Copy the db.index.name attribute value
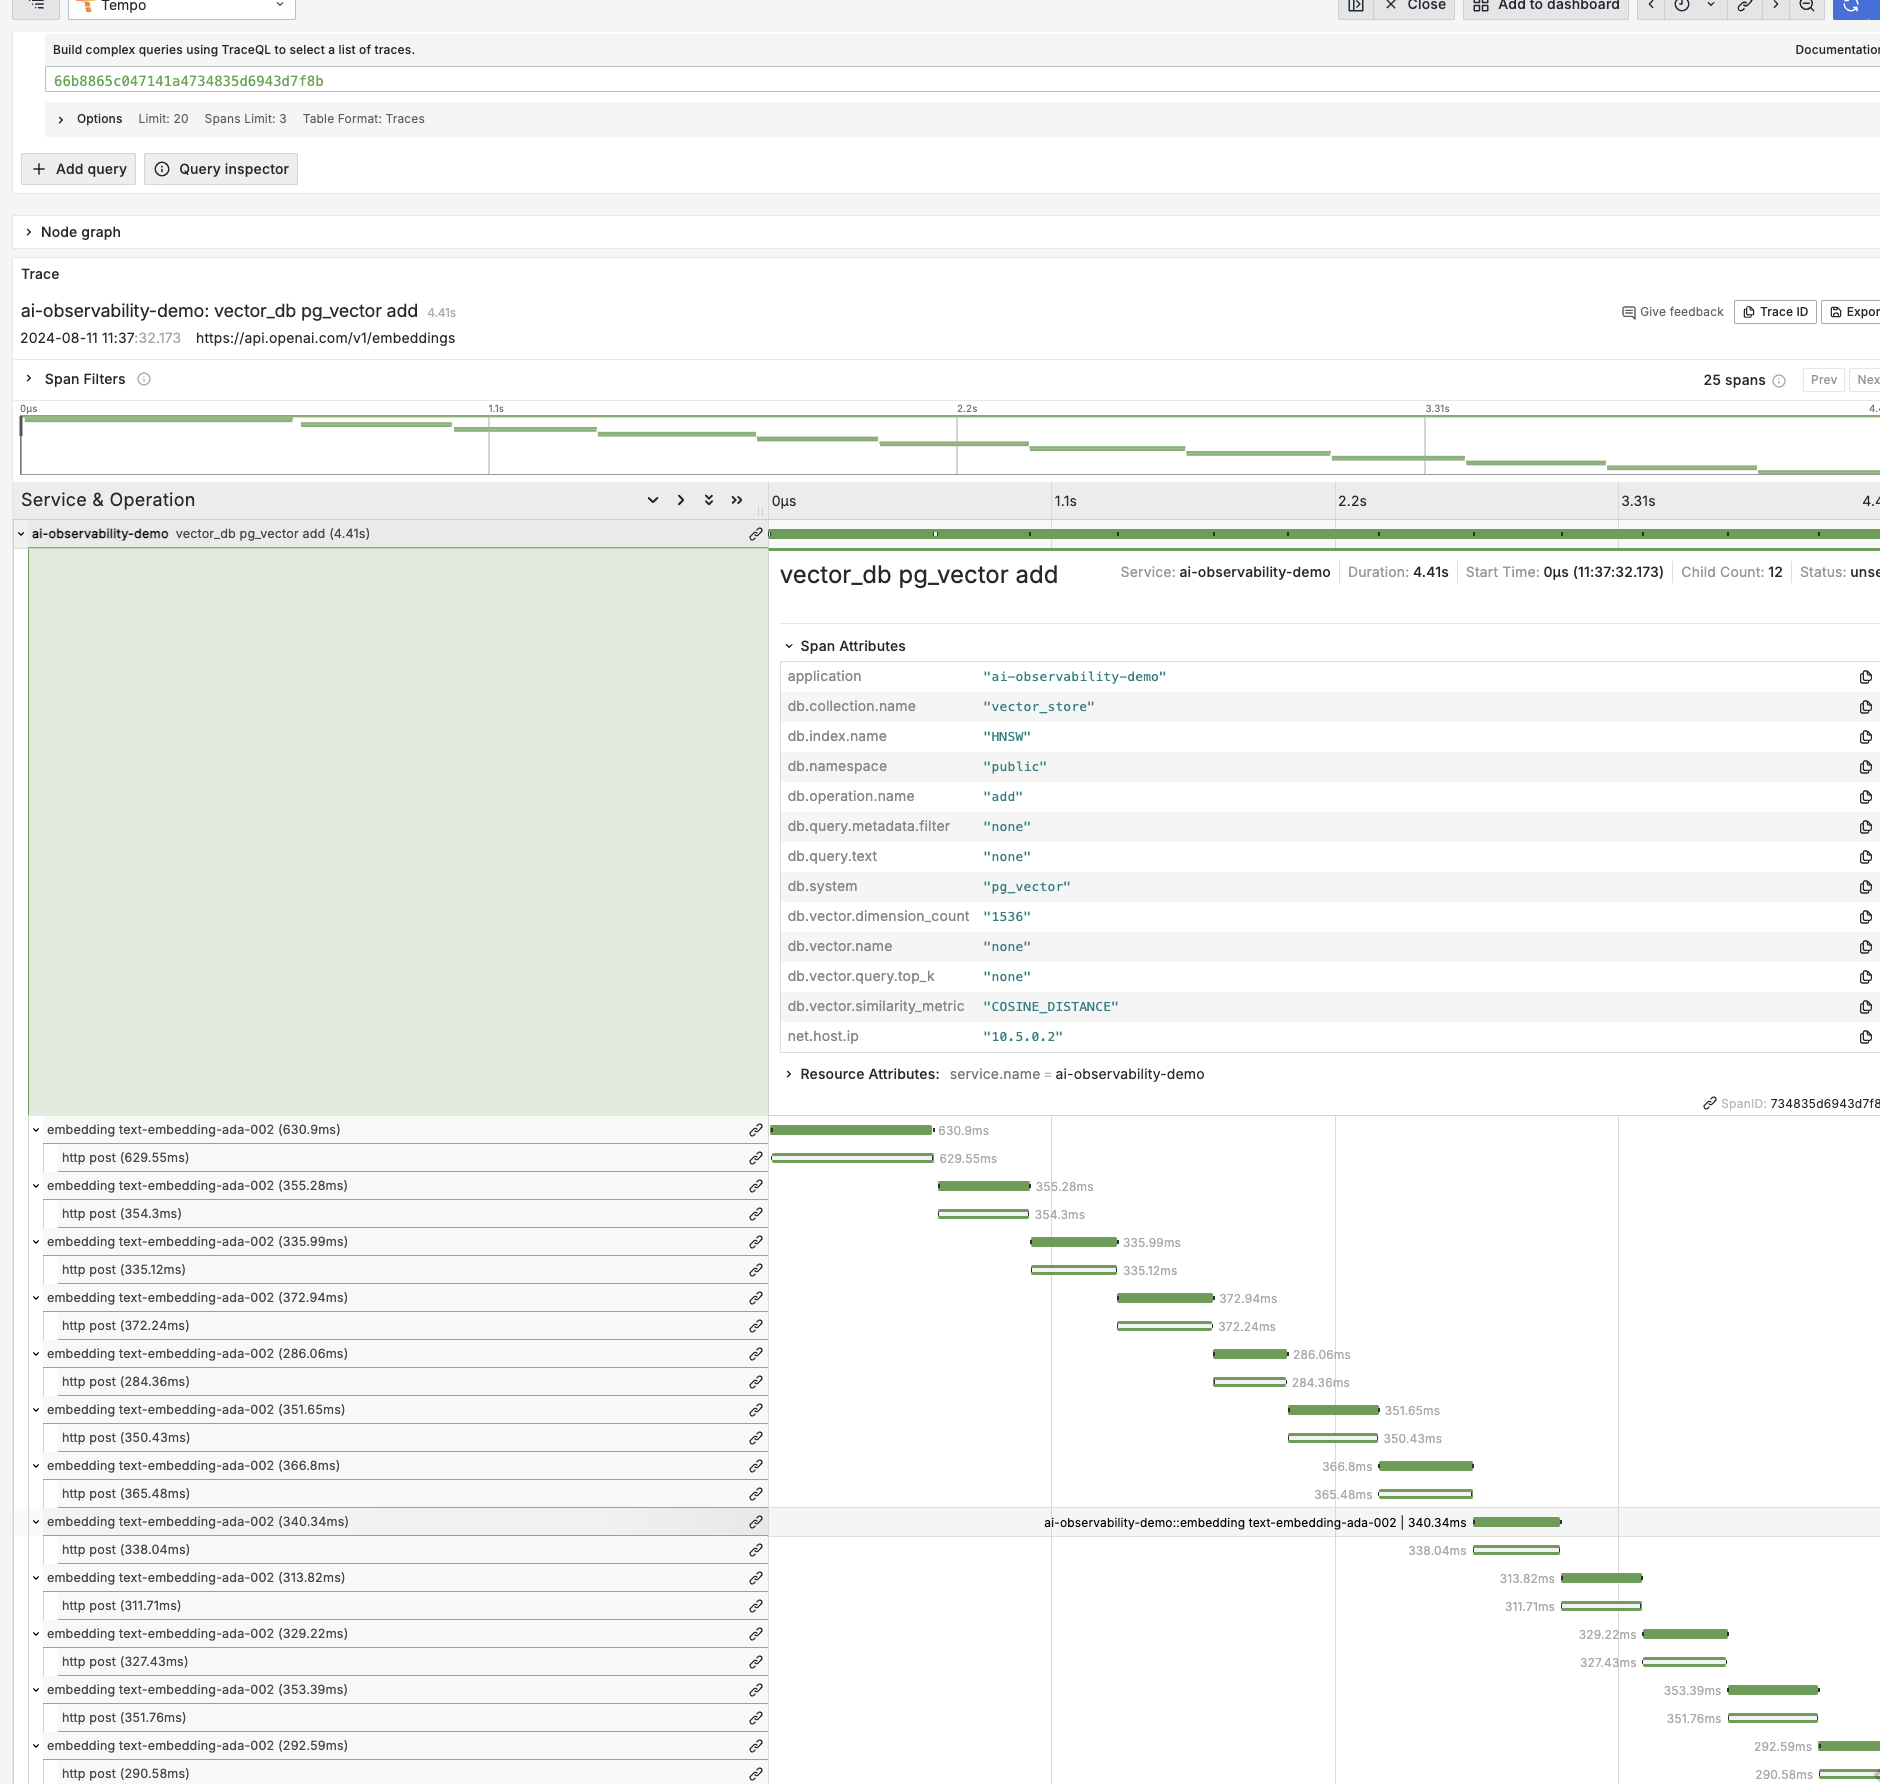The height and width of the screenshot is (1784, 1880). tap(1865, 737)
